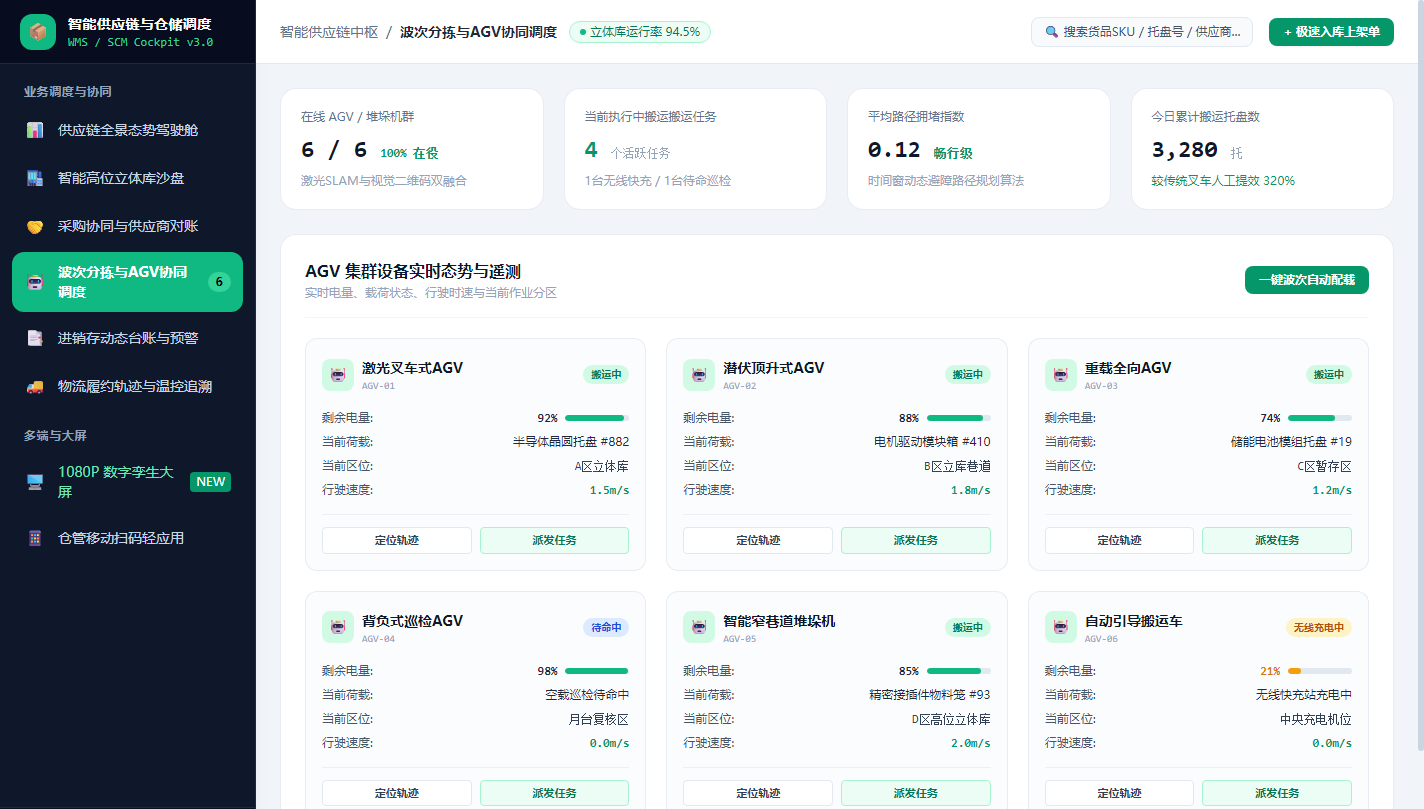Click the robot avatar of 潜伏顶升式AGV card

(699, 375)
